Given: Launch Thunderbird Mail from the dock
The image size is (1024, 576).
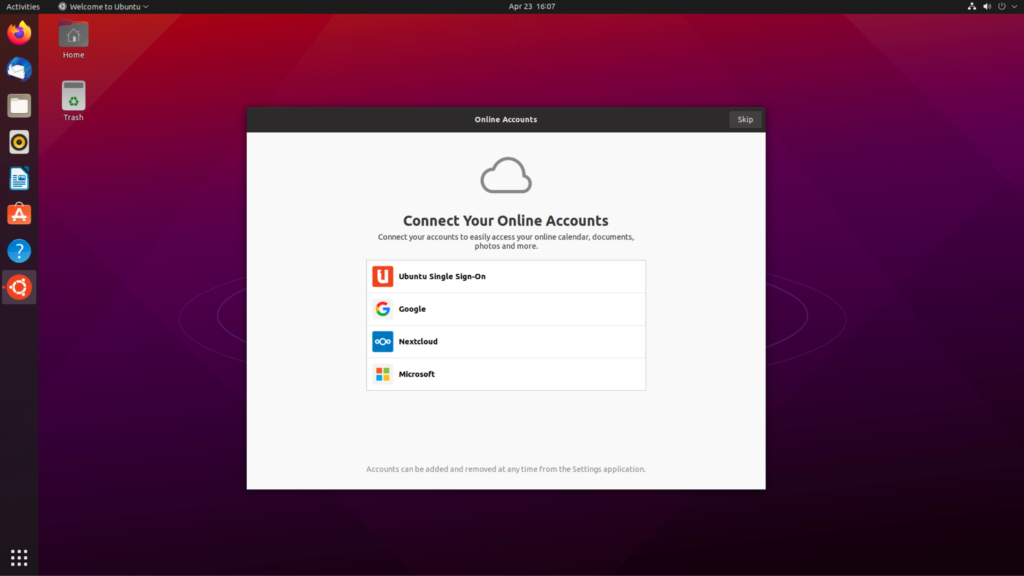Looking at the screenshot, I should click(19, 69).
